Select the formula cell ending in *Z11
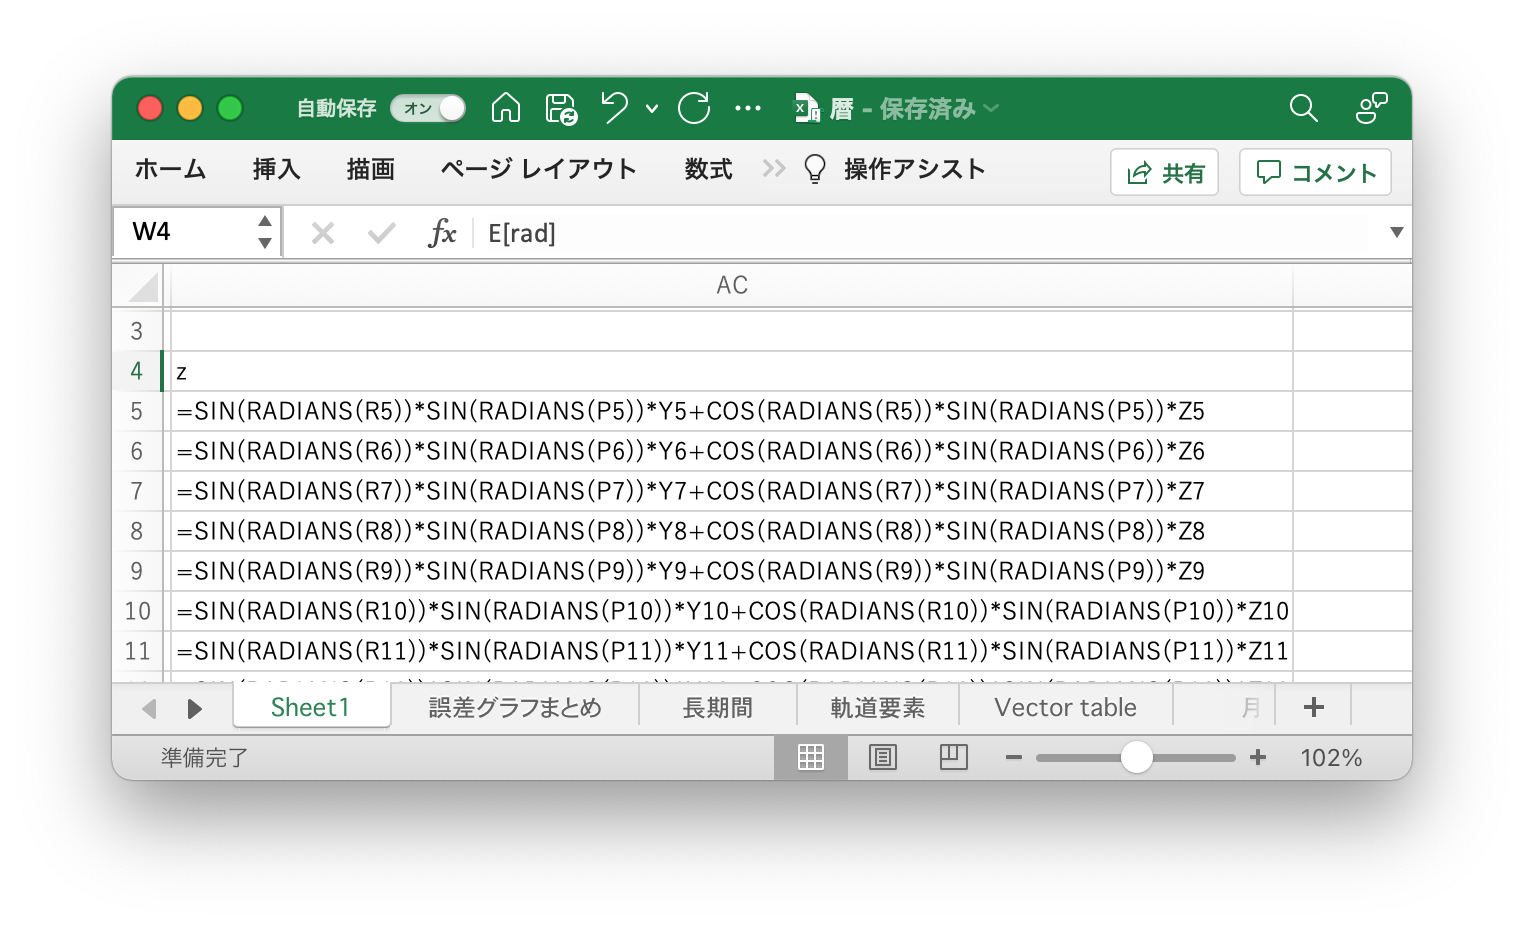 tap(732, 651)
